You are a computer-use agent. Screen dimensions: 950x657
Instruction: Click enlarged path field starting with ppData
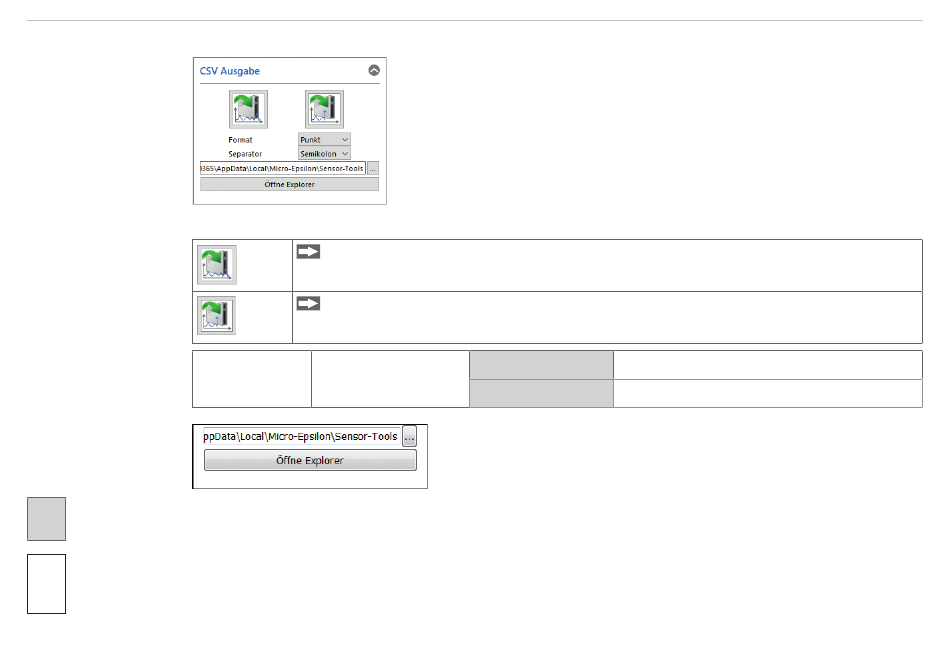[x=300, y=437]
